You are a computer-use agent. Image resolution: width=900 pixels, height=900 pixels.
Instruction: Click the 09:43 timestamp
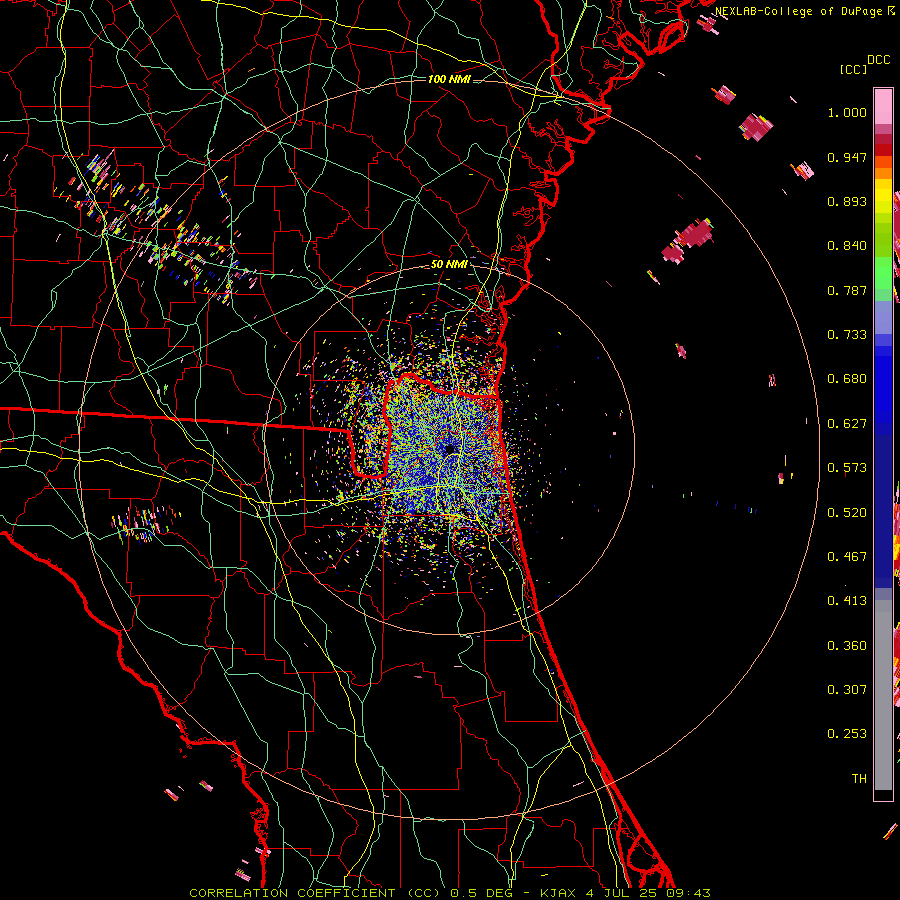click(688, 893)
